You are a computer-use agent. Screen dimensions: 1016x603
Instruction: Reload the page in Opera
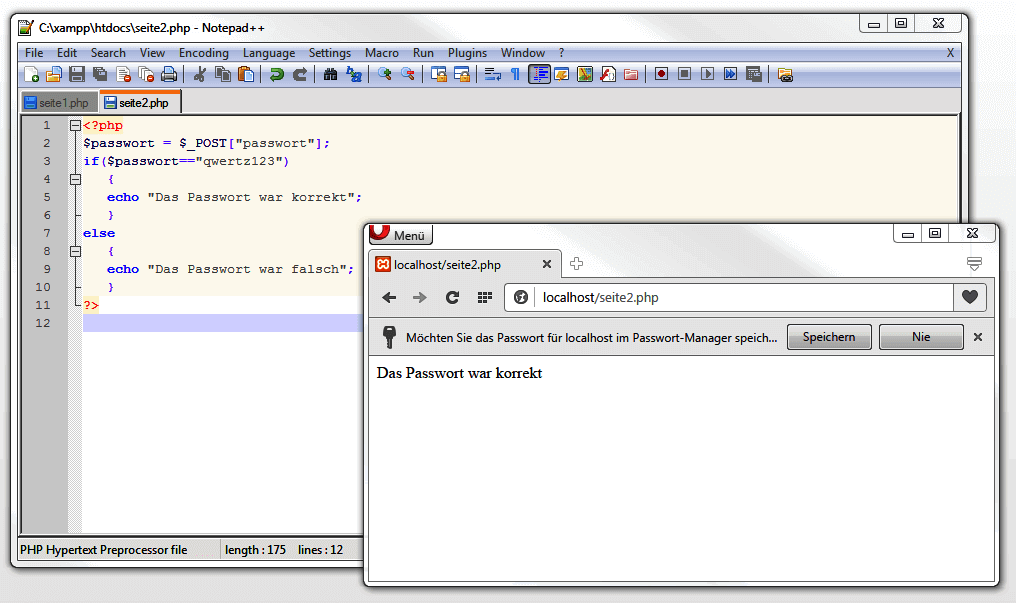(452, 297)
